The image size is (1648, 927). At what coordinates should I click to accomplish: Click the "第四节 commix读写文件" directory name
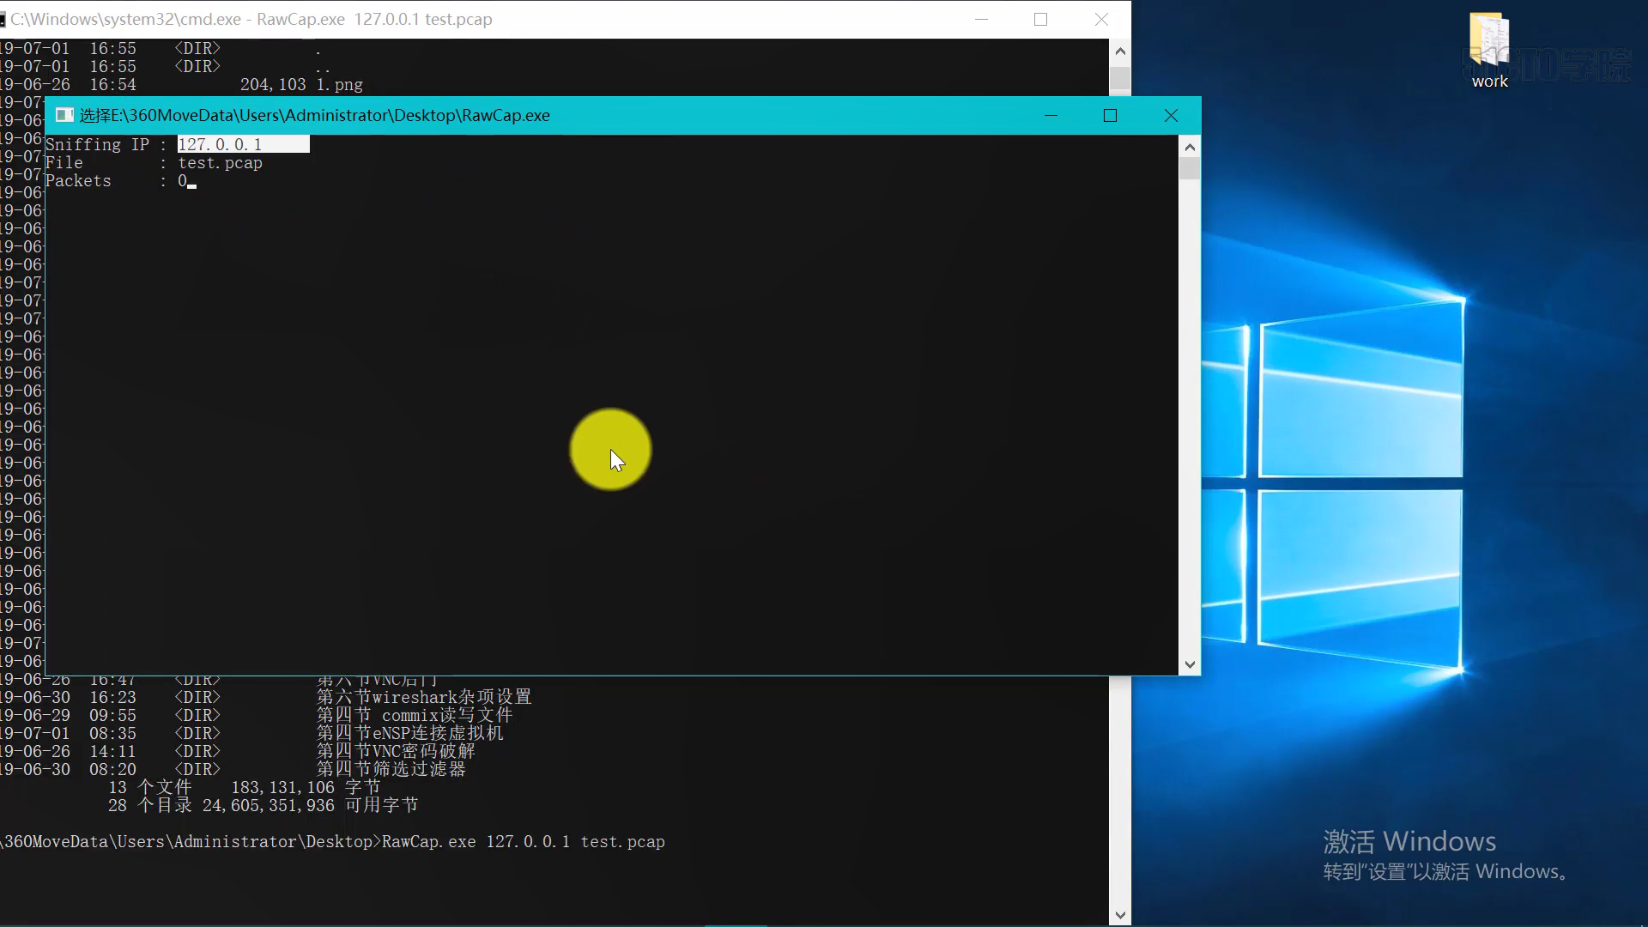(415, 715)
